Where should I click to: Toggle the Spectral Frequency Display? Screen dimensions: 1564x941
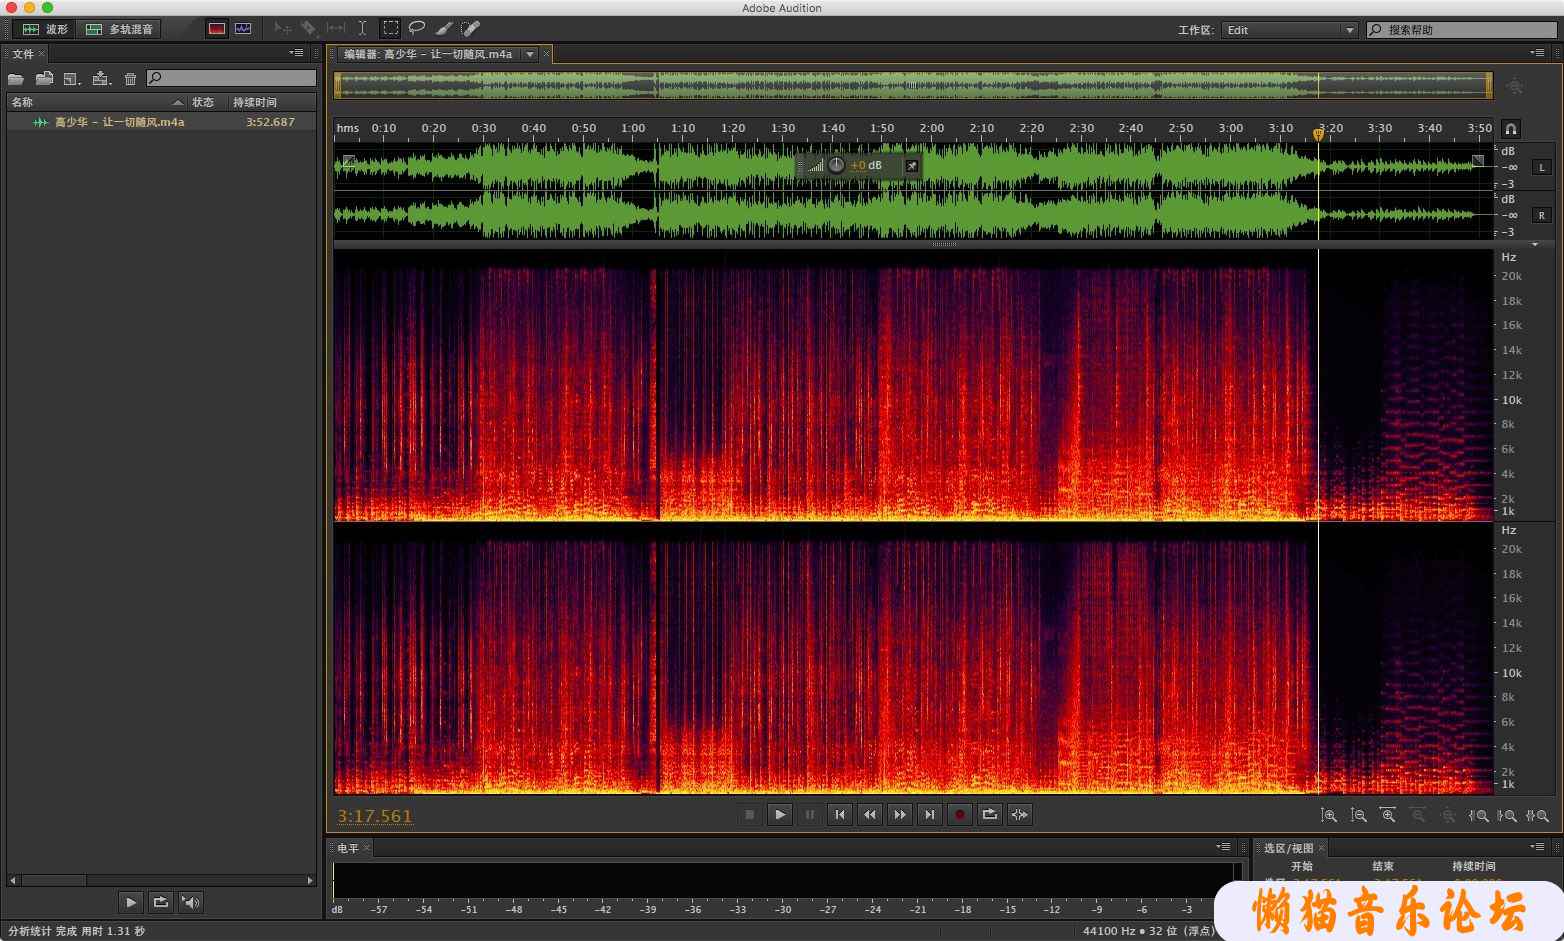(217, 29)
